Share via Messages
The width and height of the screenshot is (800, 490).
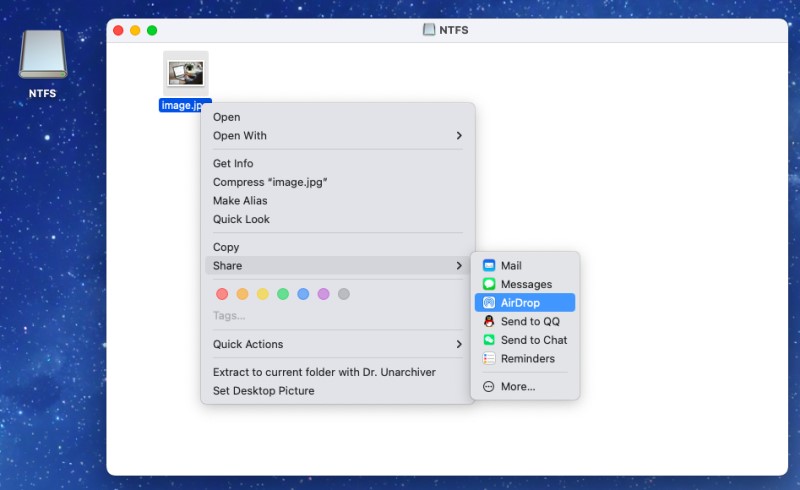(525, 284)
